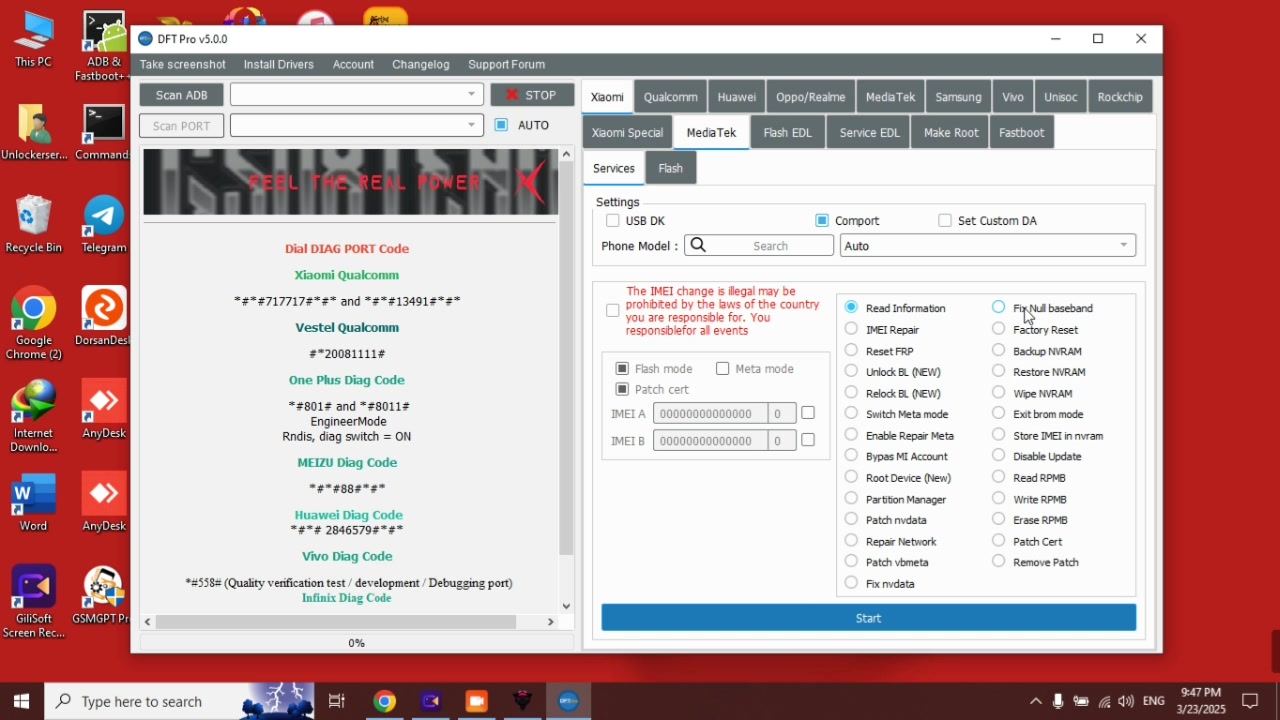Choose Backup NVRAM radio button
This screenshot has height=720, width=1280.
pos(998,350)
